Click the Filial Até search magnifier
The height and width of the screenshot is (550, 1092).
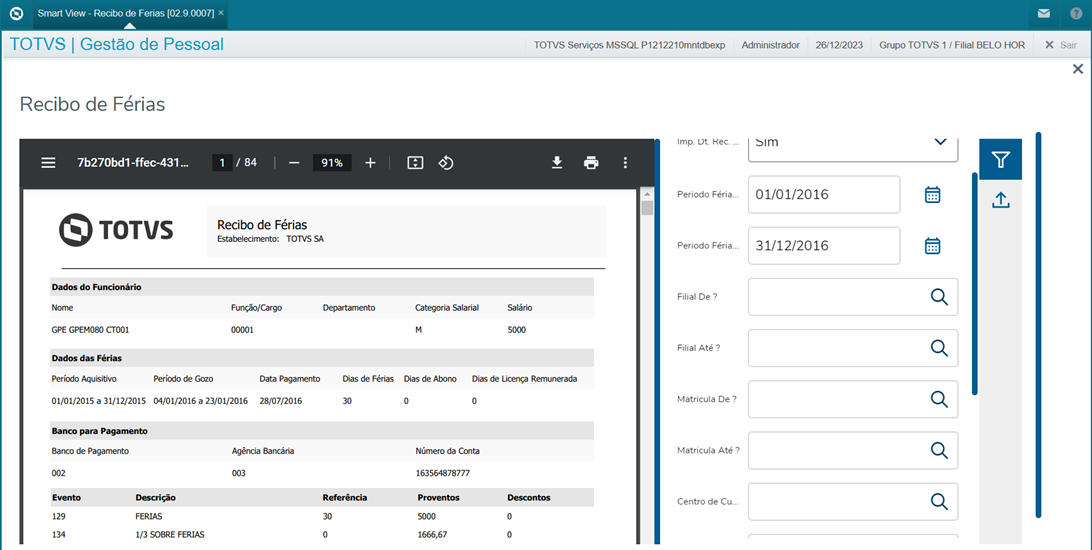939,348
